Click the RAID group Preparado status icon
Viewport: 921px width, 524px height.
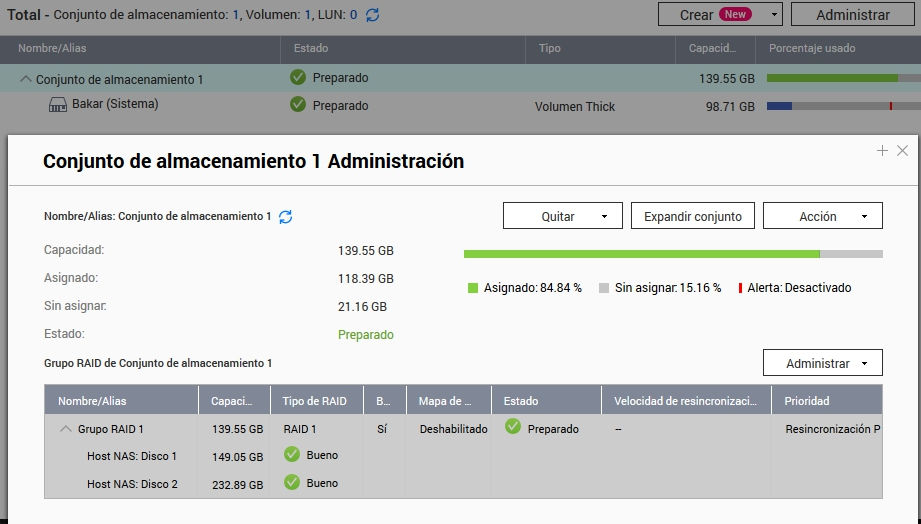[x=513, y=428]
